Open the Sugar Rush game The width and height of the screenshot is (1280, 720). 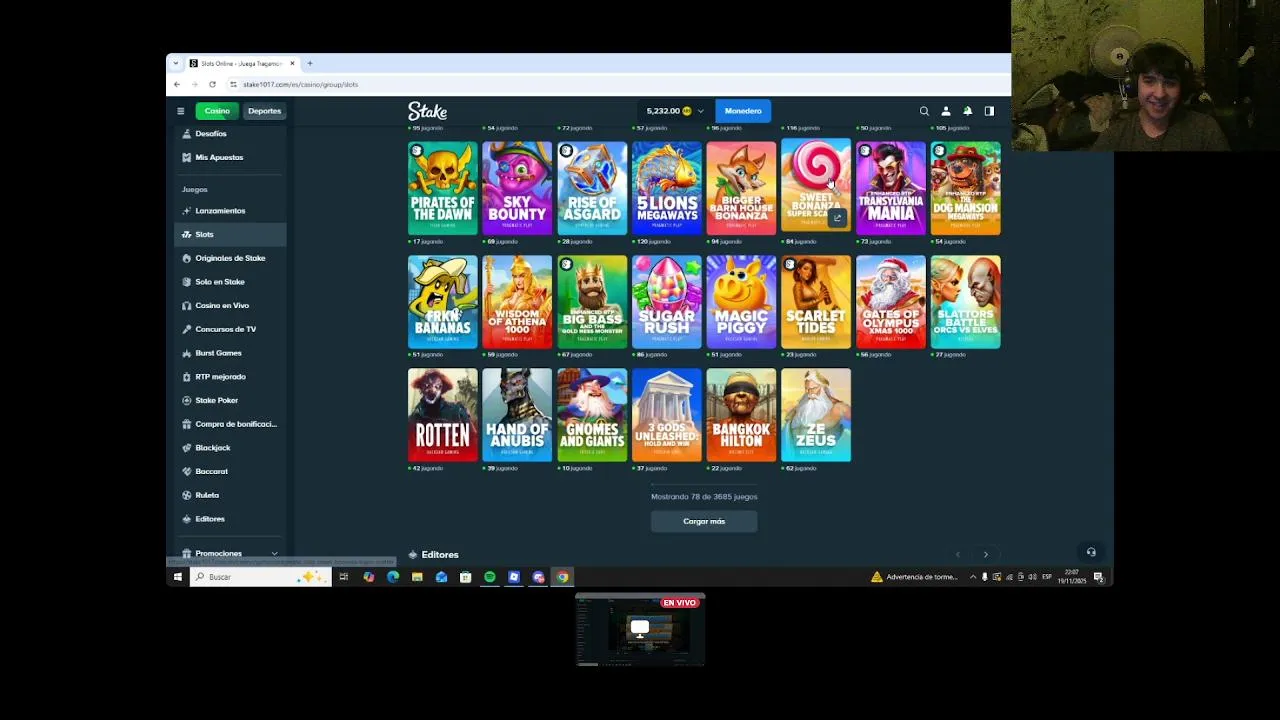click(667, 302)
